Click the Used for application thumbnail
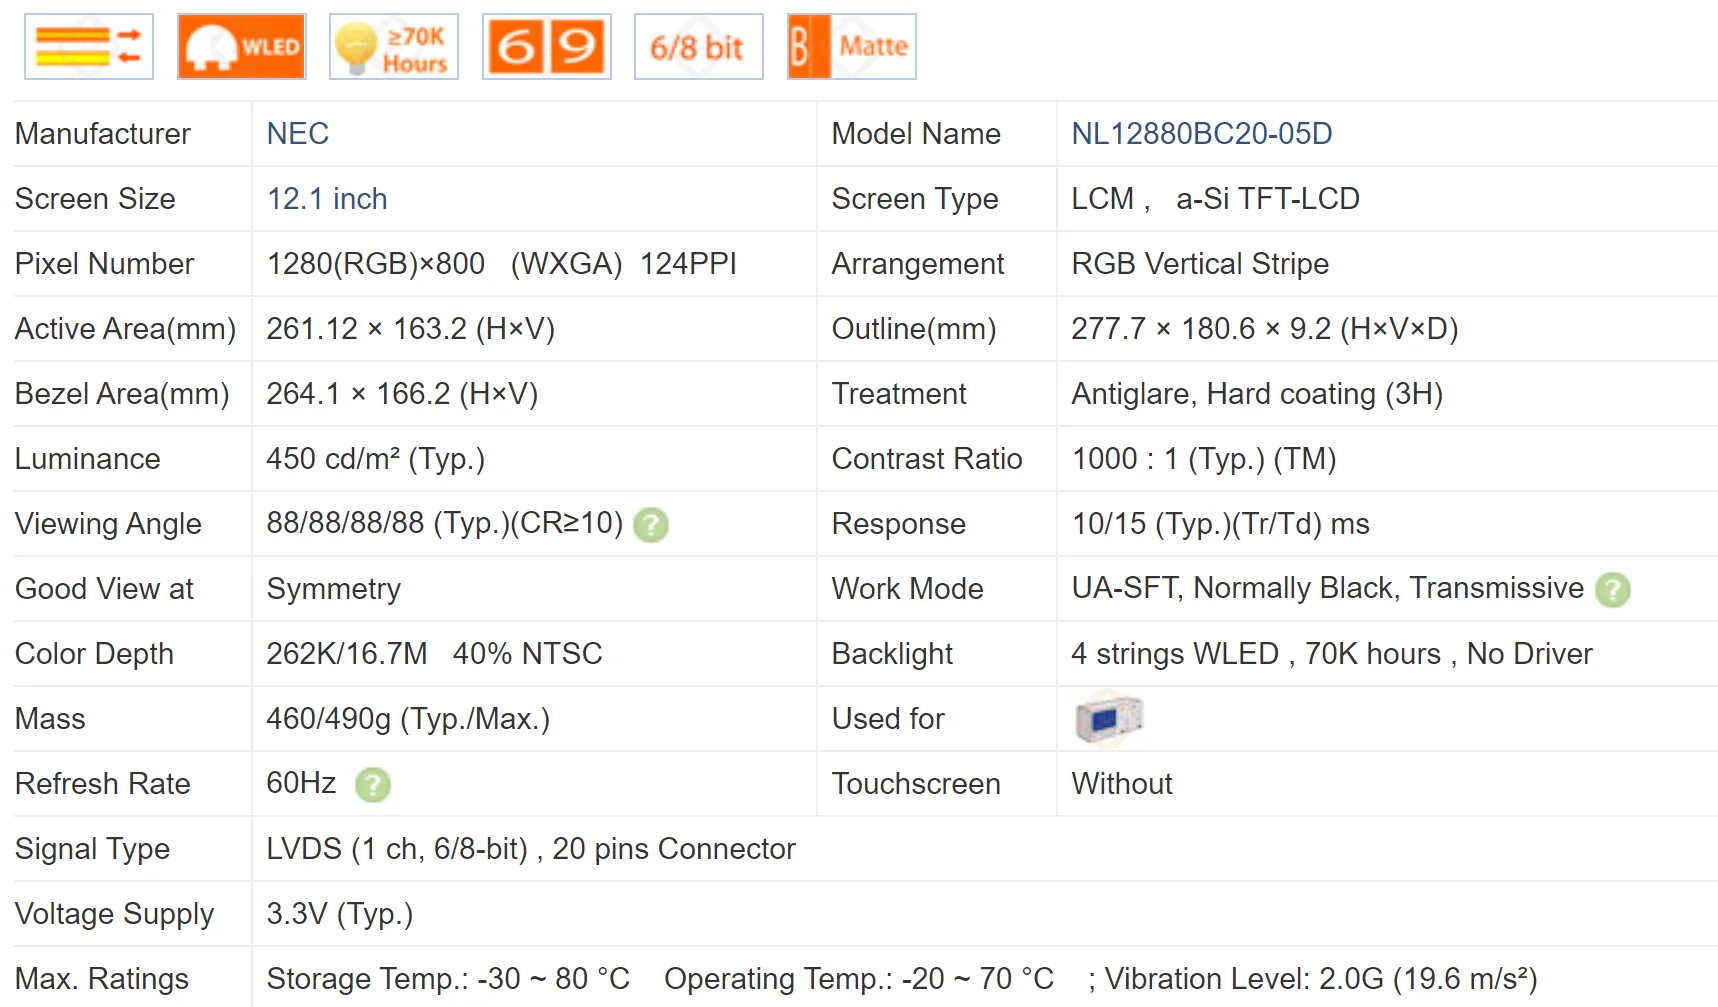Image resolution: width=1718 pixels, height=1007 pixels. click(x=1109, y=718)
